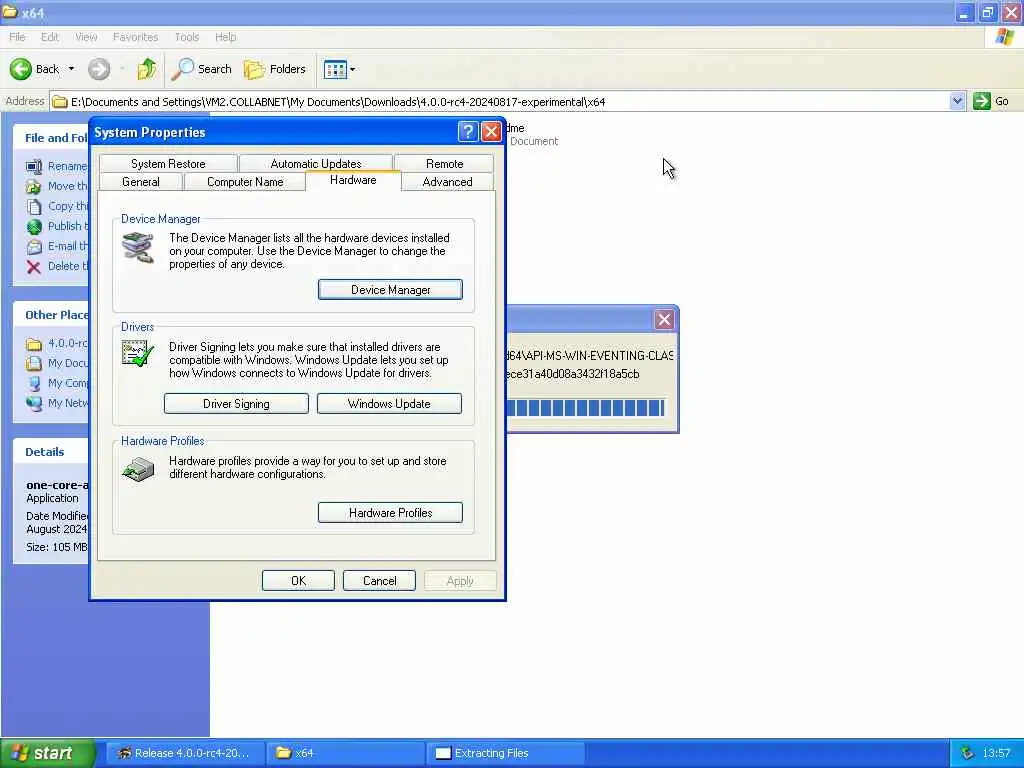Image resolution: width=1024 pixels, height=768 pixels.
Task: Click the Hardware Profiles button
Action: point(391,513)
